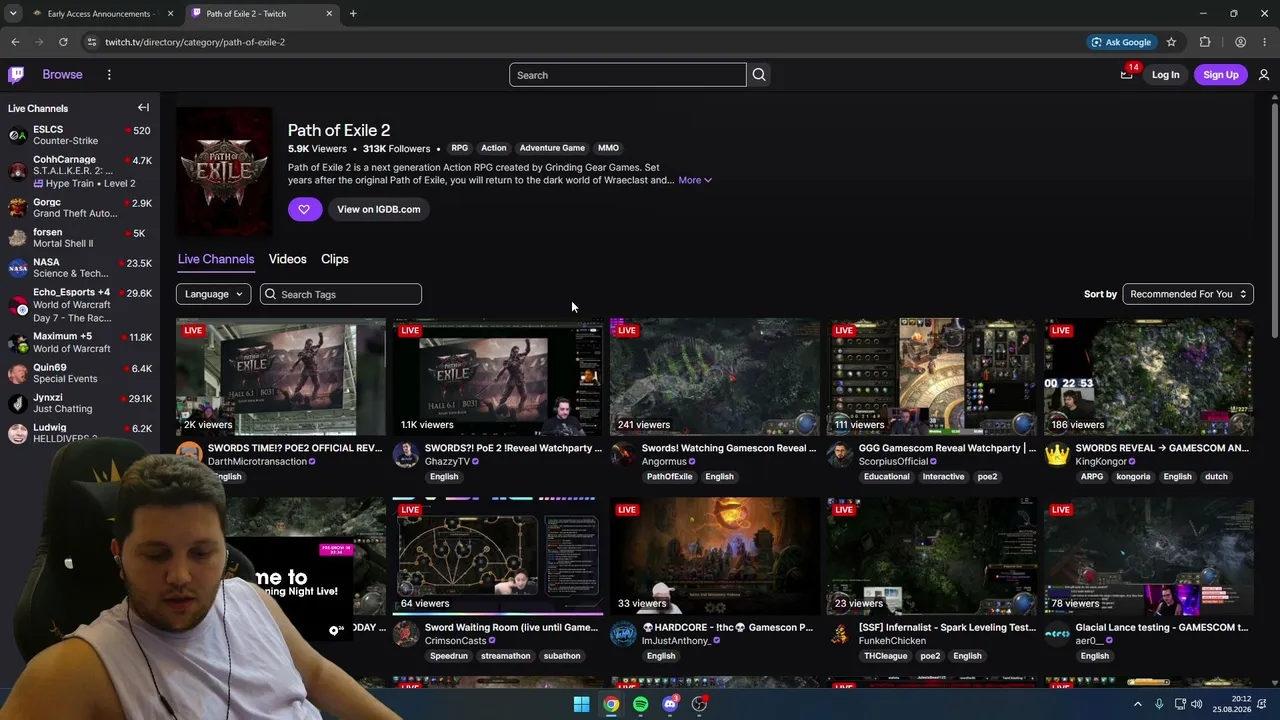Click View on IGDB.com button
This screenshot has height=720, width=1280.
click(378, 209)
